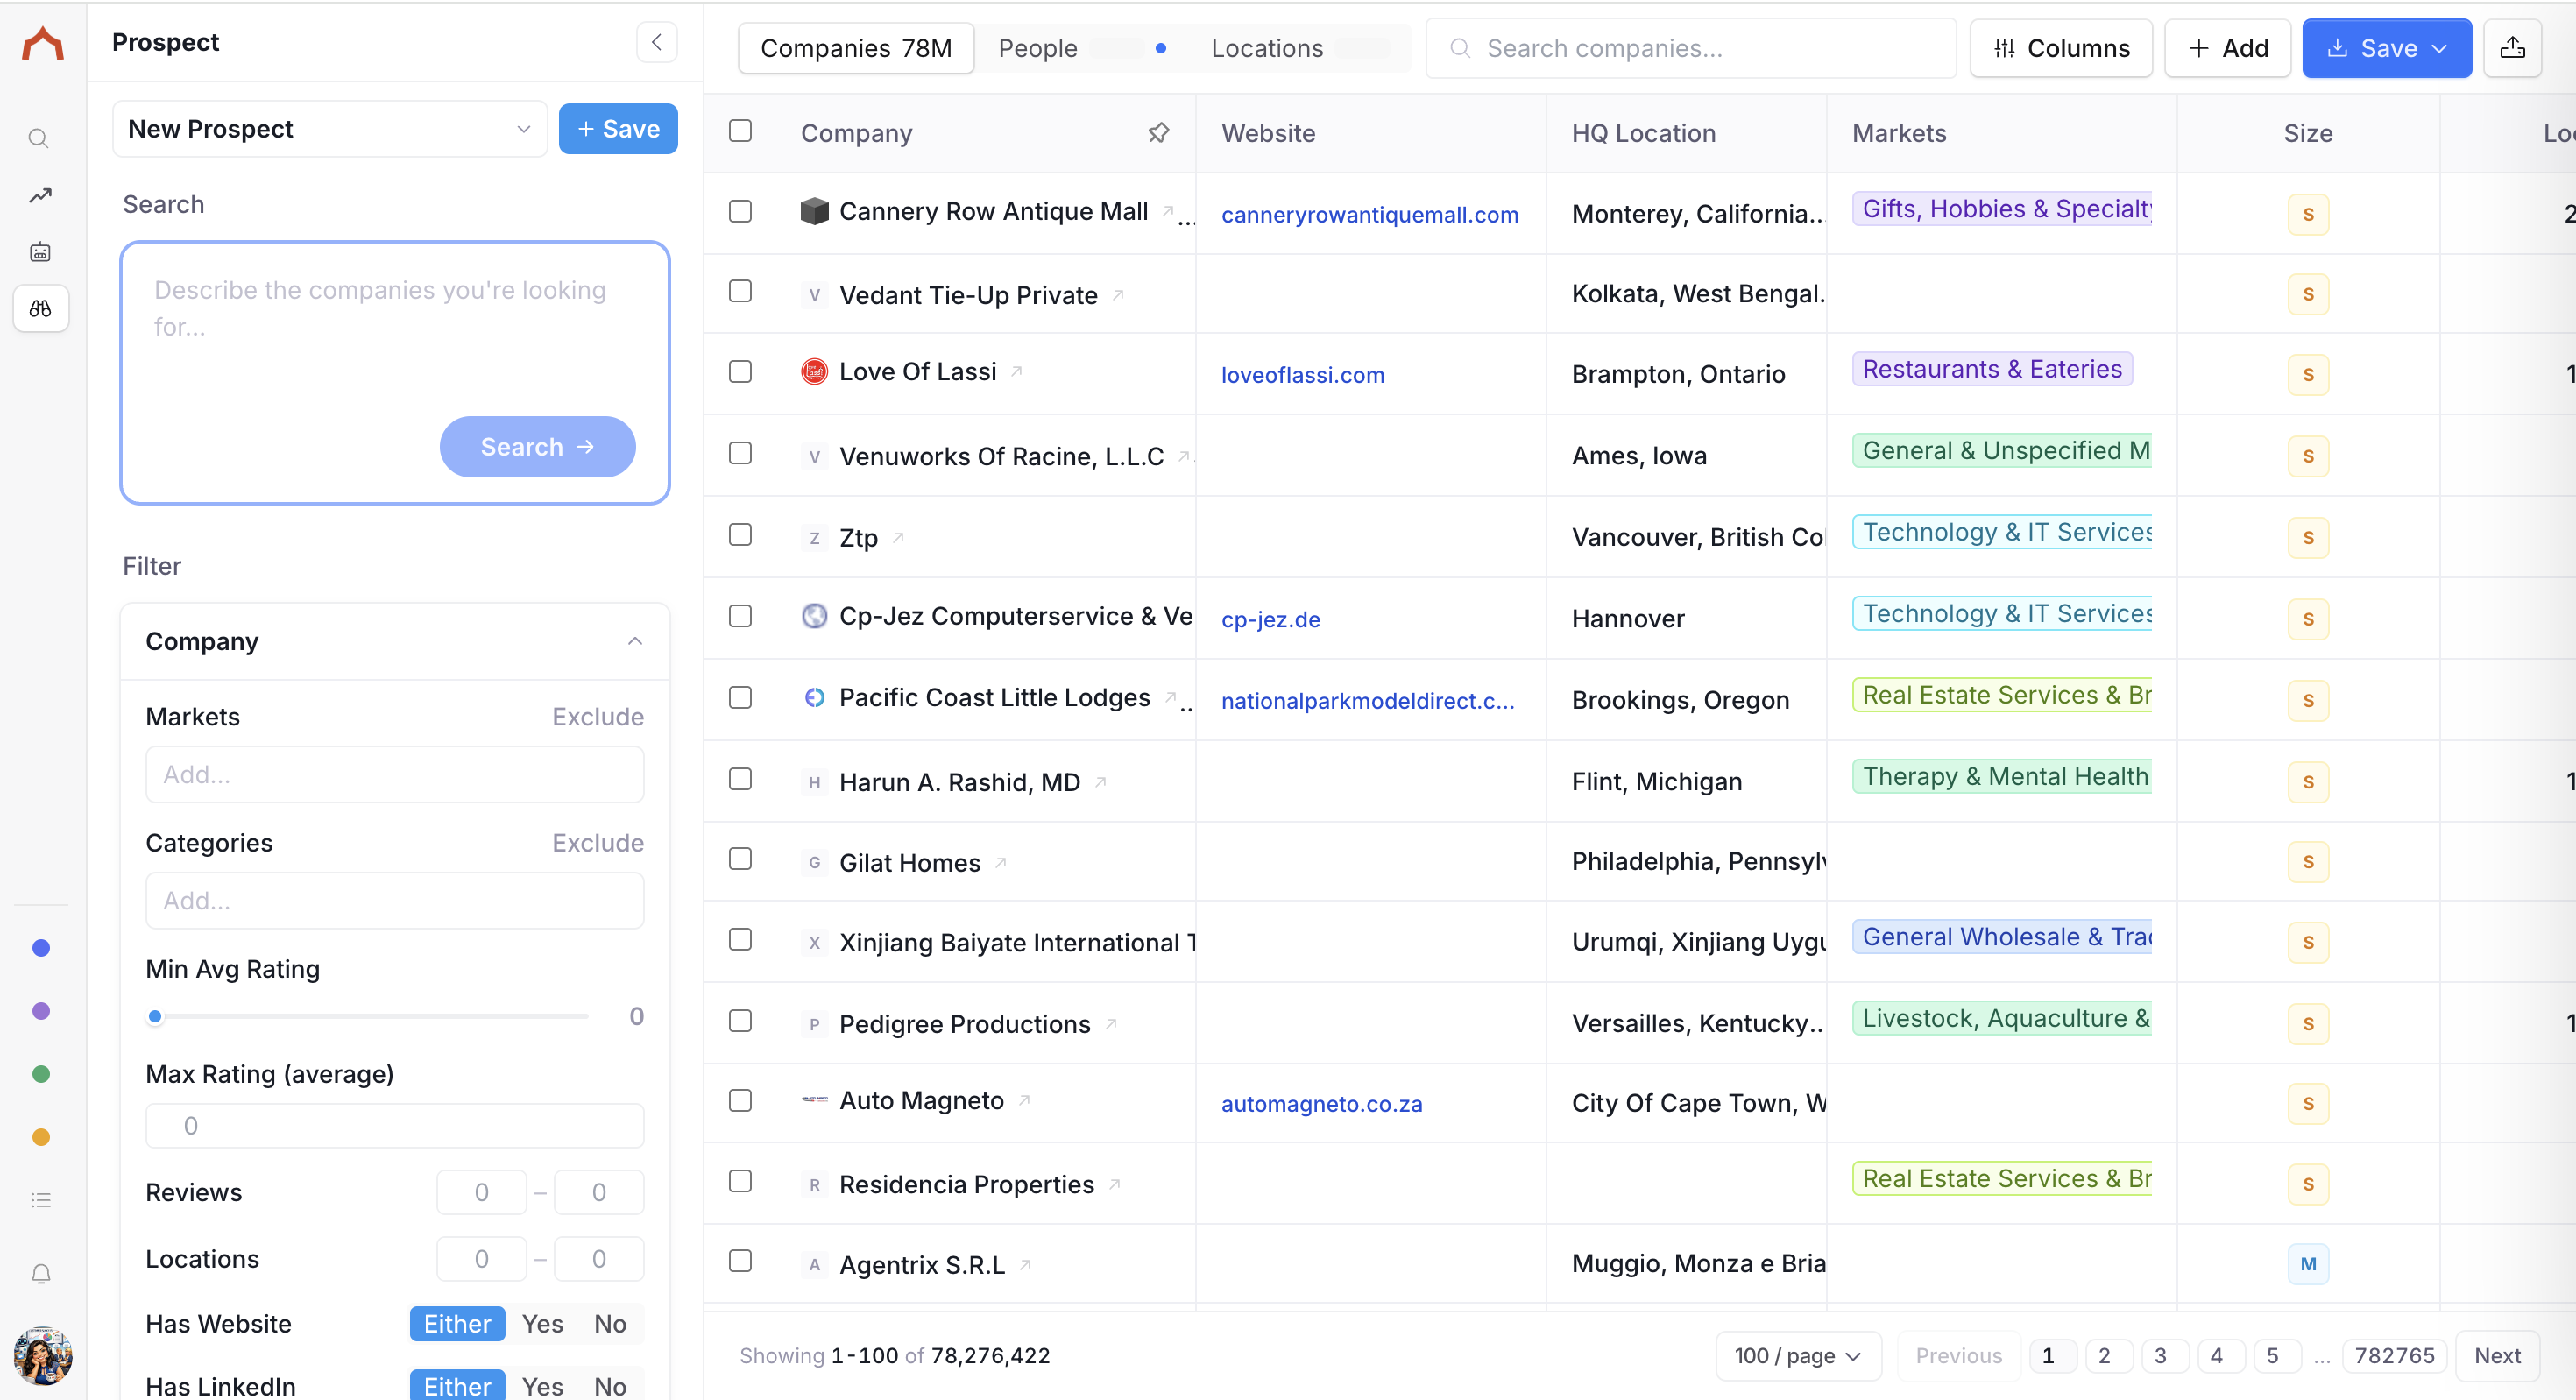Screen dimensions: 2576x1400
Task: Click the Markets Add field
Action: tap(394, 775)
